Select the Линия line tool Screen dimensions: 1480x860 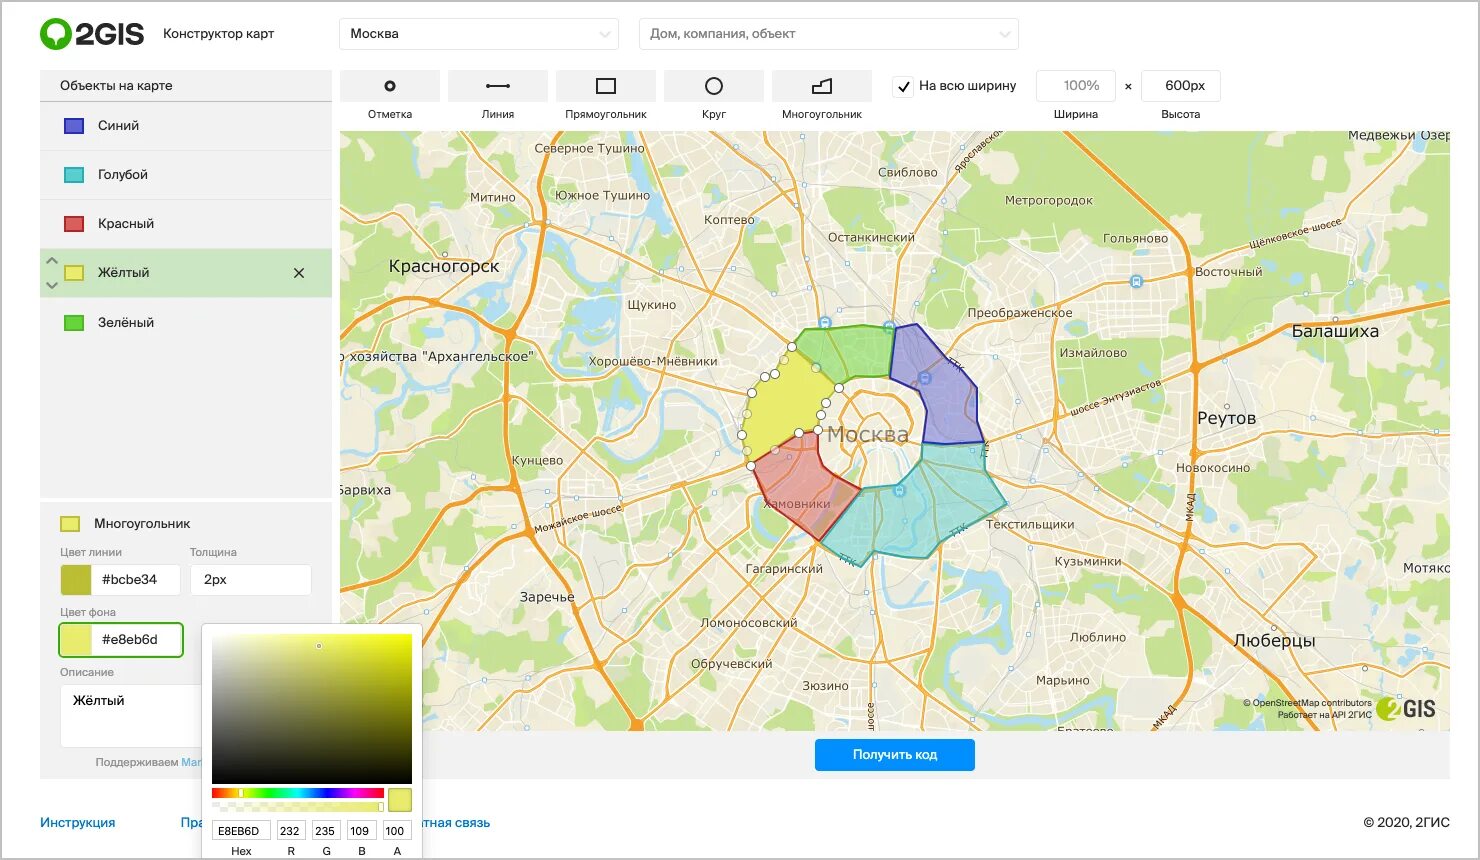[498, 86]
